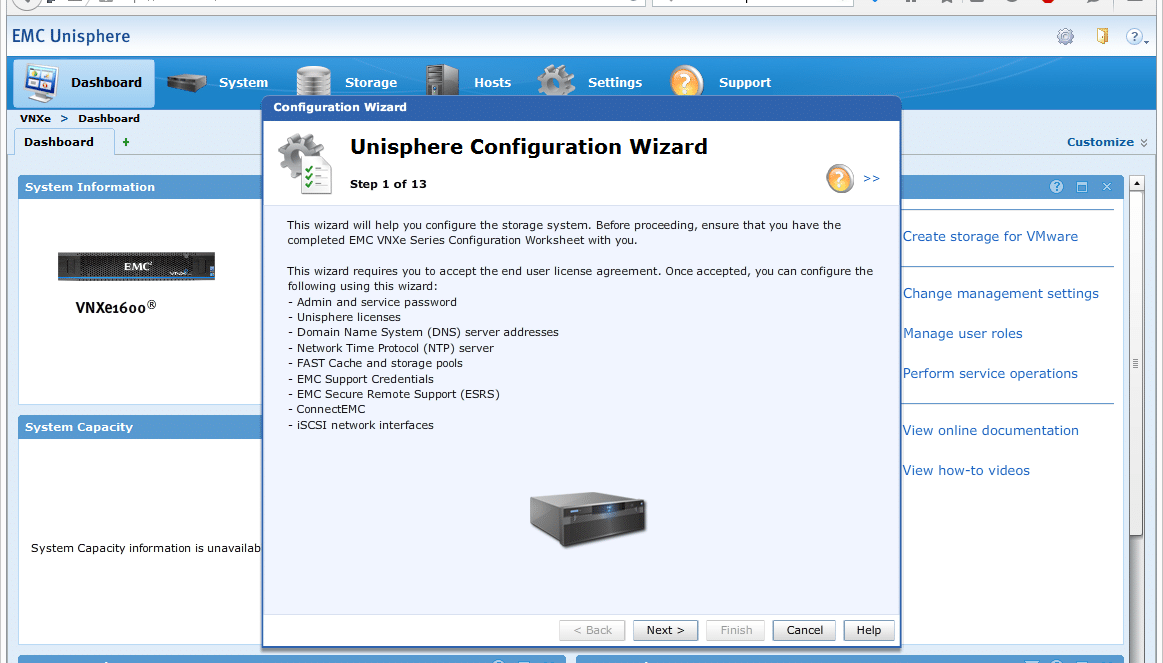
Task: Click "iSCSI network interfaces" list line
Action: tap(360, 426)
